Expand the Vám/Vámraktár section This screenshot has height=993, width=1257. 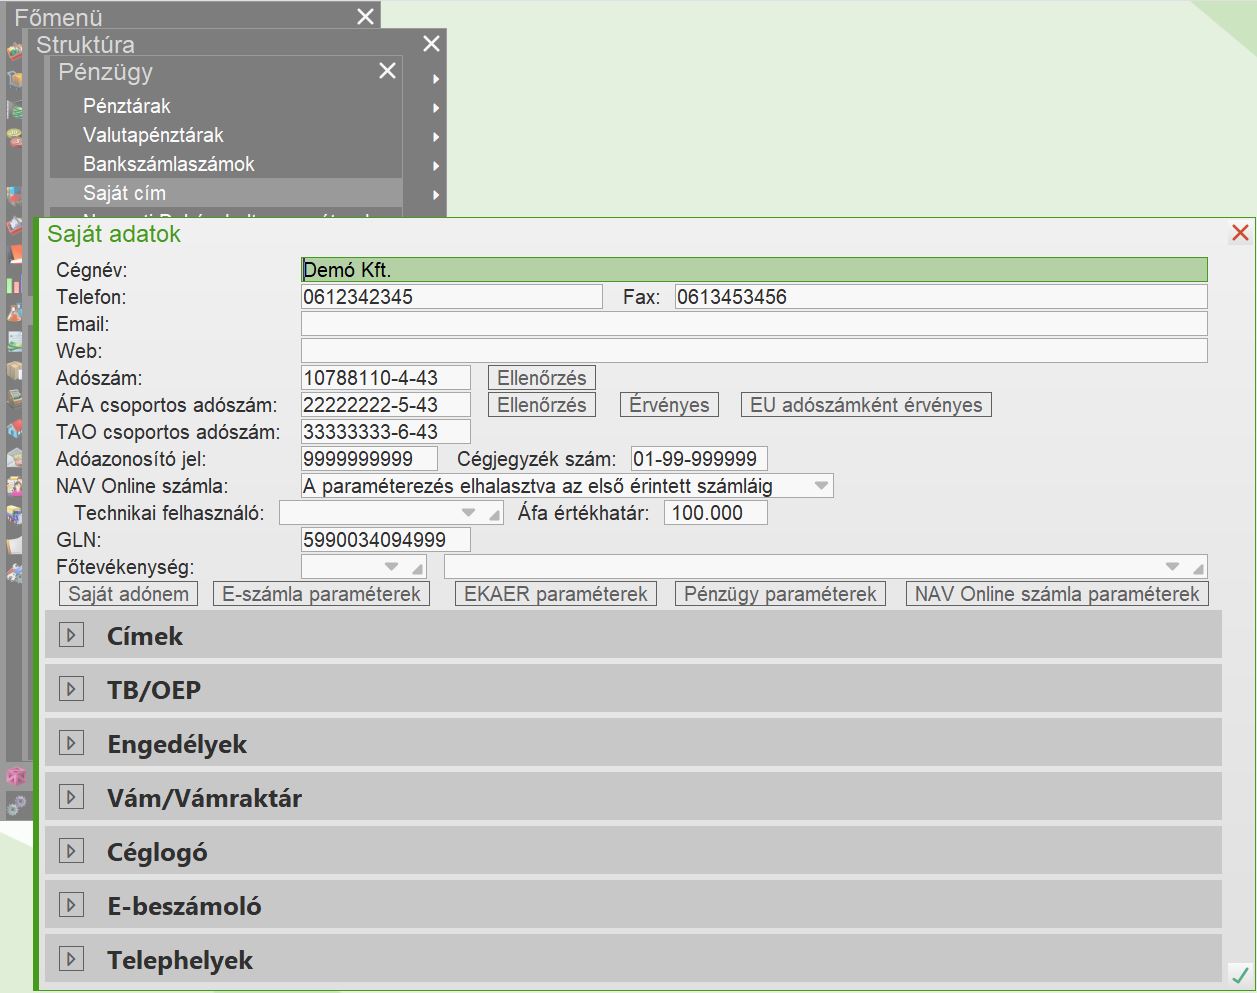[x=71, y=797]
